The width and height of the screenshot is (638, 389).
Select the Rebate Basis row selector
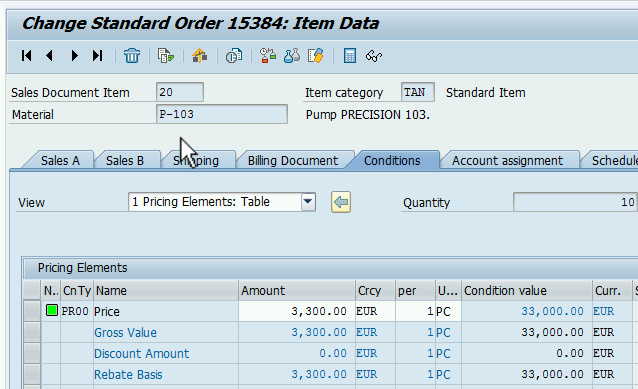32,374
